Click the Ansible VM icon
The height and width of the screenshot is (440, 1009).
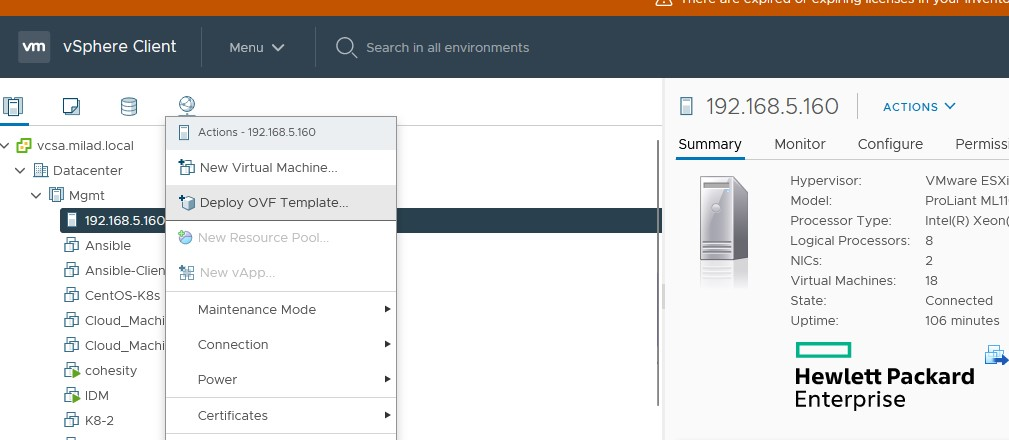tap(71, 245)
